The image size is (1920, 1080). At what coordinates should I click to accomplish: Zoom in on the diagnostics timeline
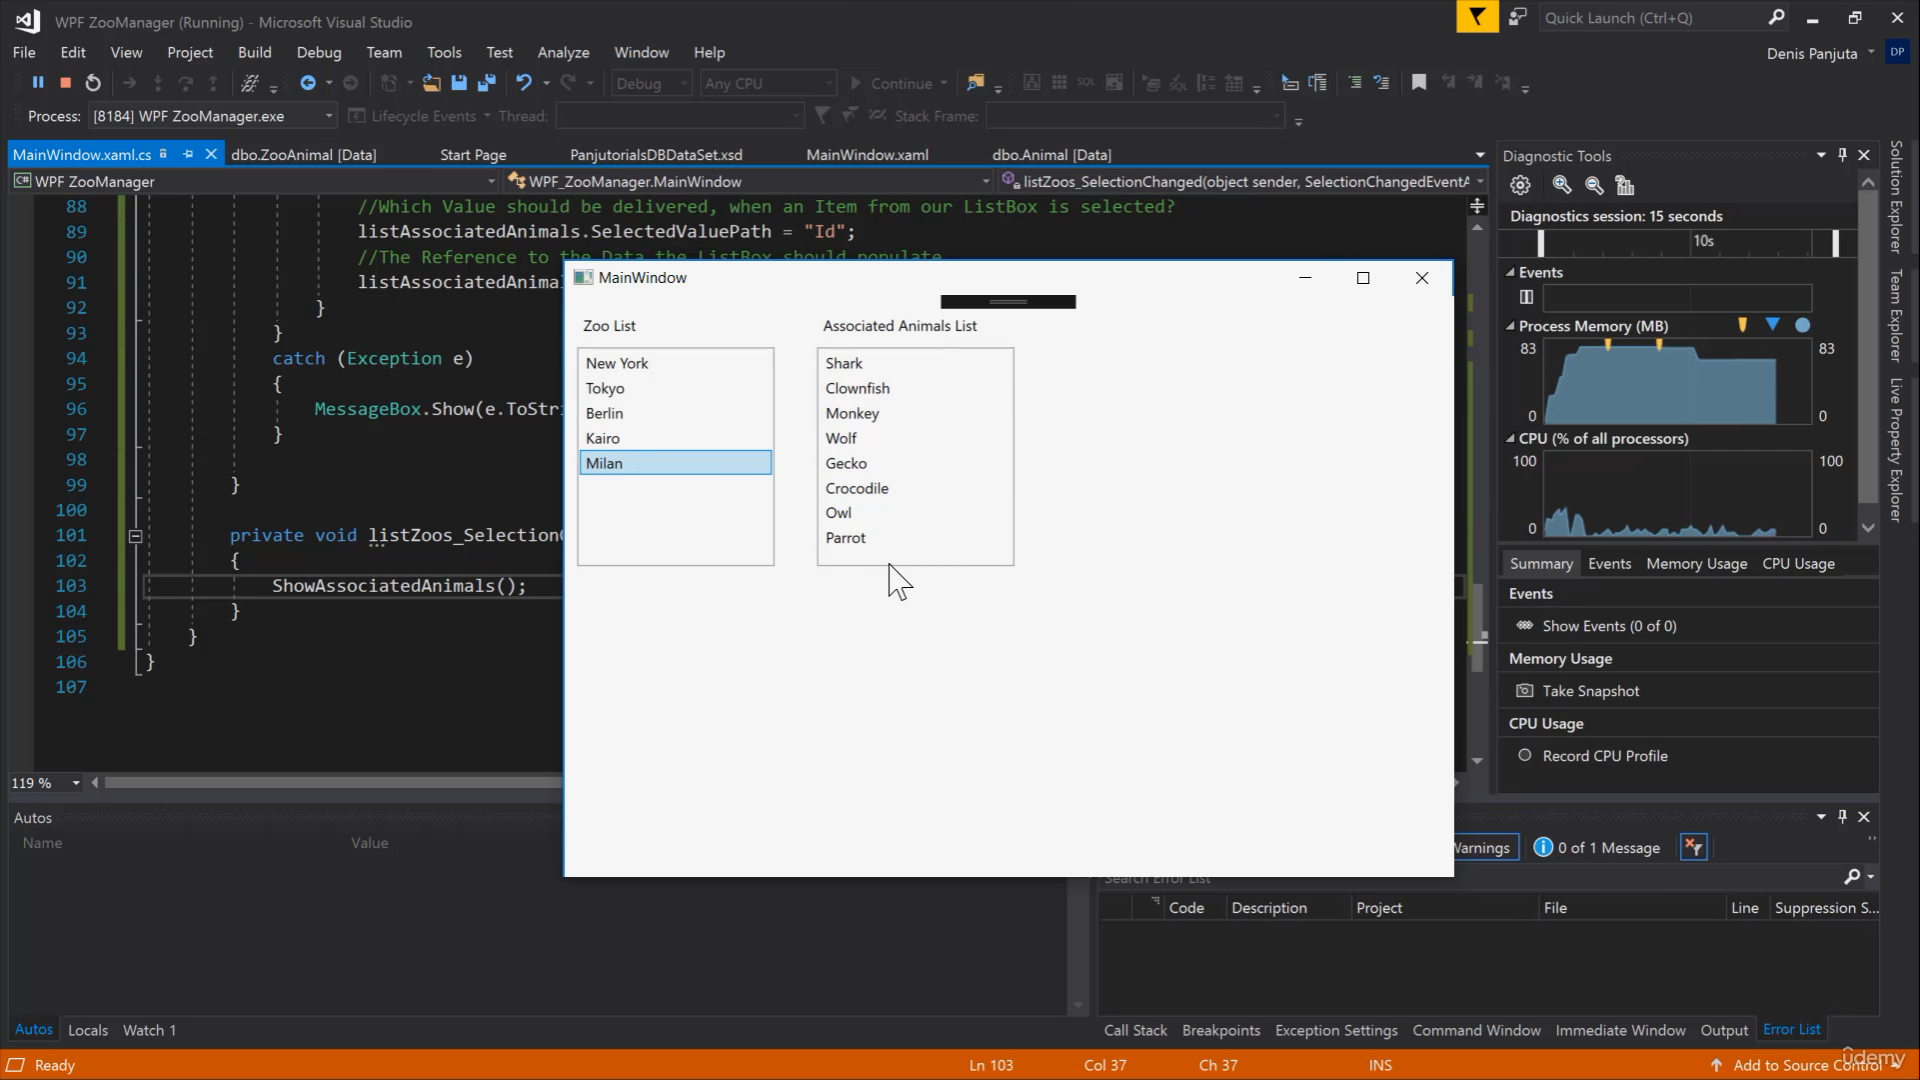pos(1561,185)
